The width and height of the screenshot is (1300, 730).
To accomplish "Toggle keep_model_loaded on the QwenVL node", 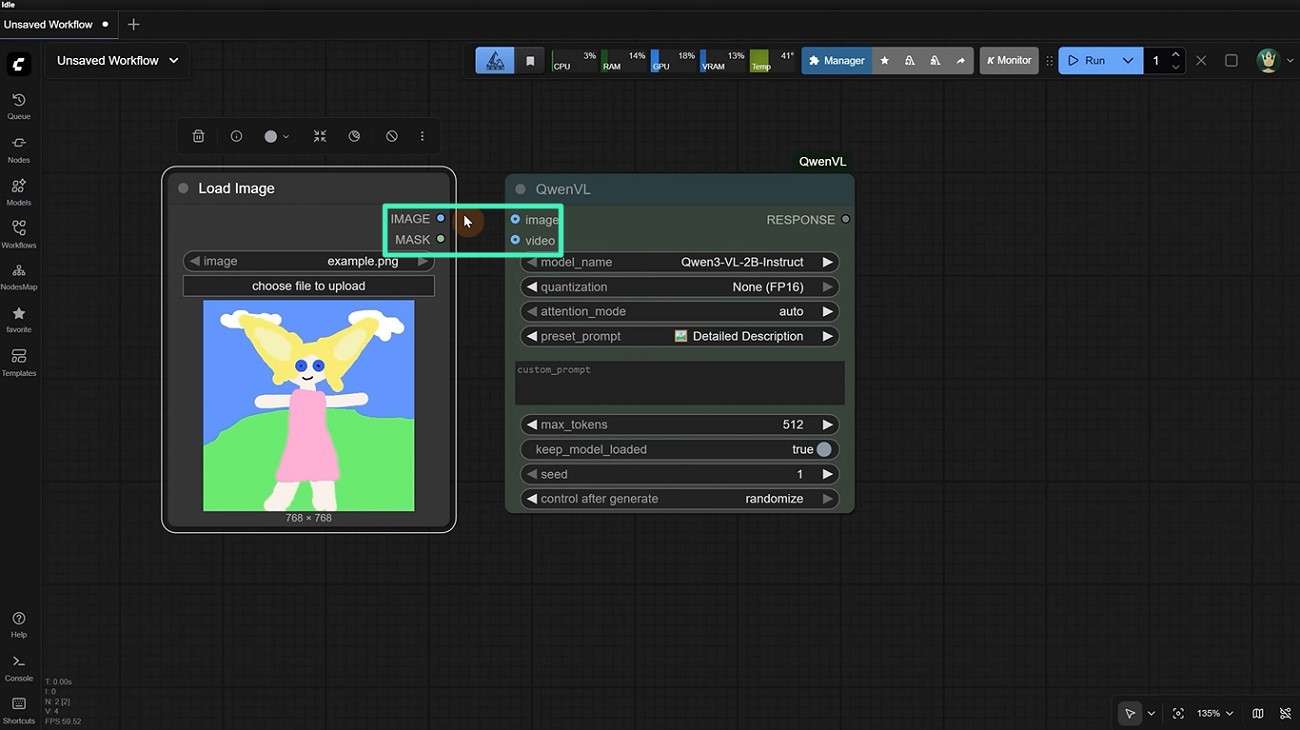I will [x=824, y=449].
